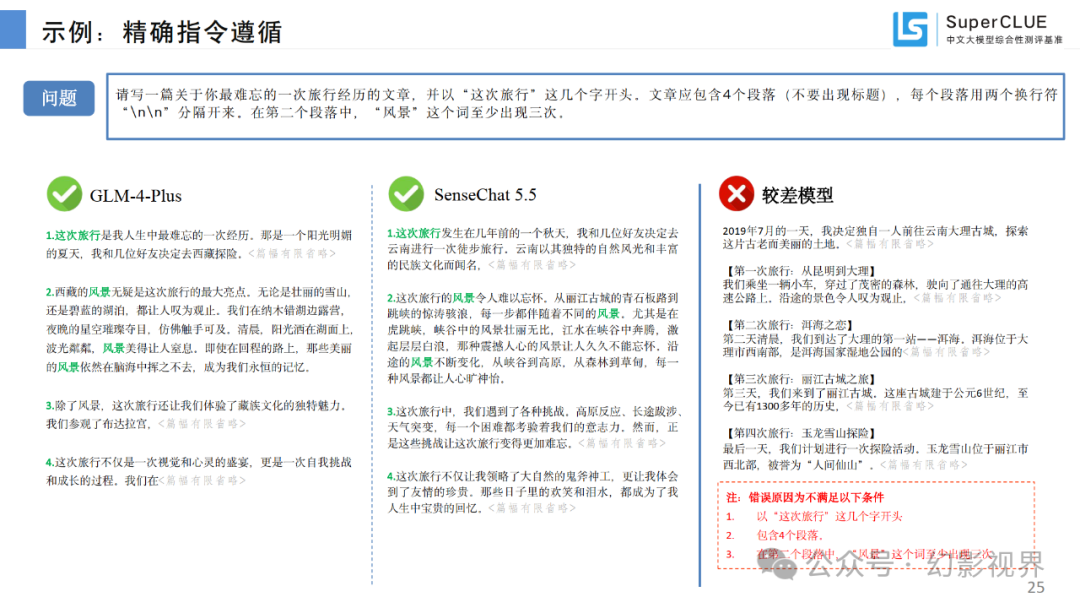The image size is (1080, 608).
Task: Click SenseChat paragraph 3 starting 这次旅行中，我们遇到了
Action: (x=534, y=427)
